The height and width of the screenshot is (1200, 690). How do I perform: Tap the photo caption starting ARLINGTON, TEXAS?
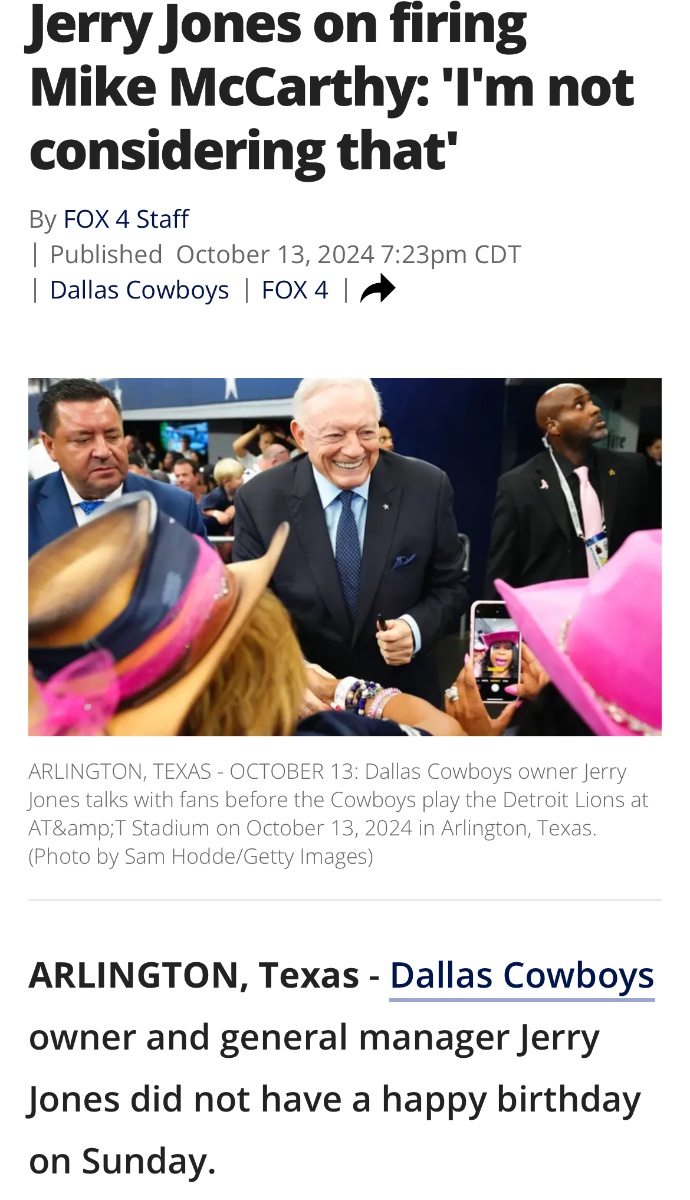click(x=338, y=814)
